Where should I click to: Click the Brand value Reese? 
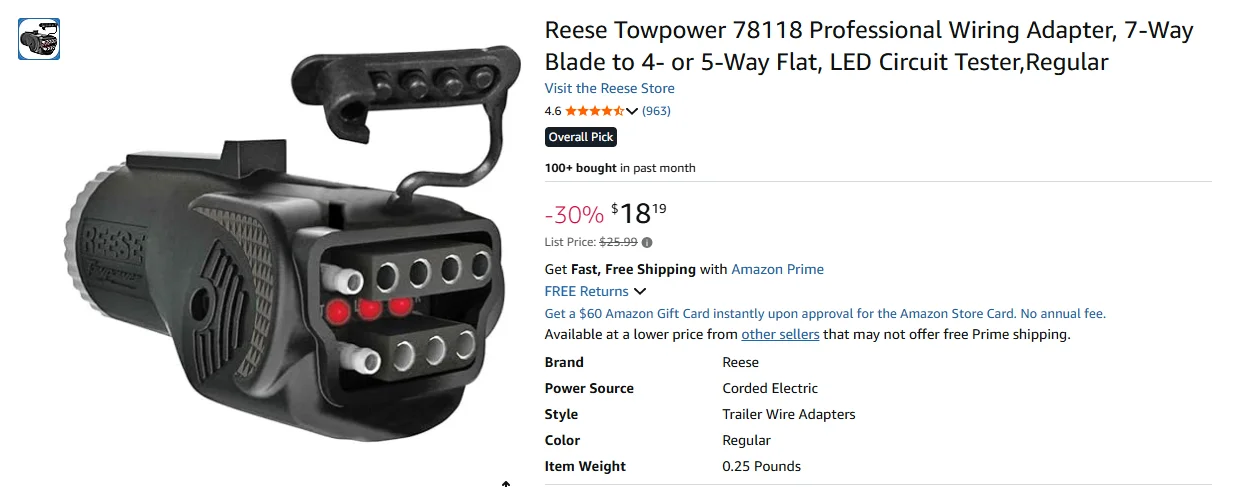(x=740, y=362)
